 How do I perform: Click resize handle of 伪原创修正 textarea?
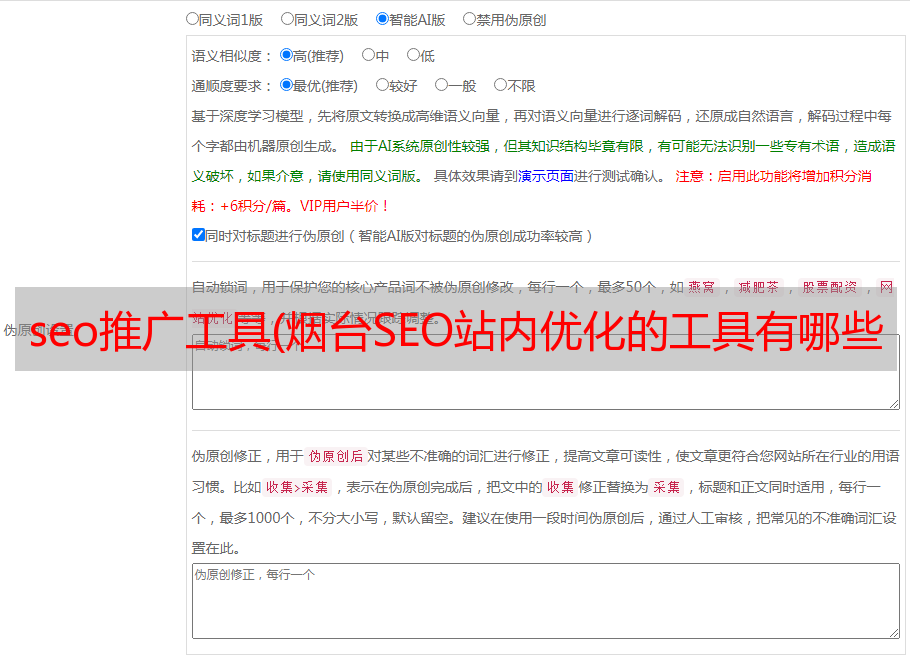[894, 634]
